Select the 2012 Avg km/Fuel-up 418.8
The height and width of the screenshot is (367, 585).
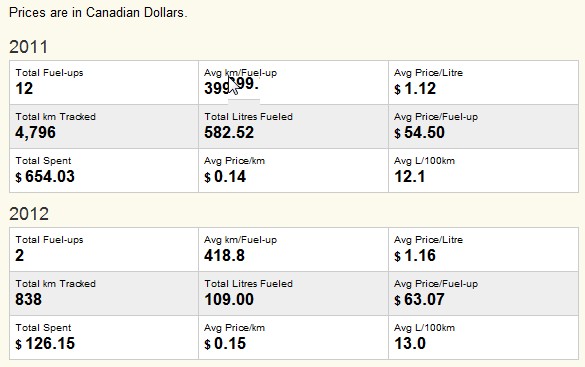coord(225,255)
